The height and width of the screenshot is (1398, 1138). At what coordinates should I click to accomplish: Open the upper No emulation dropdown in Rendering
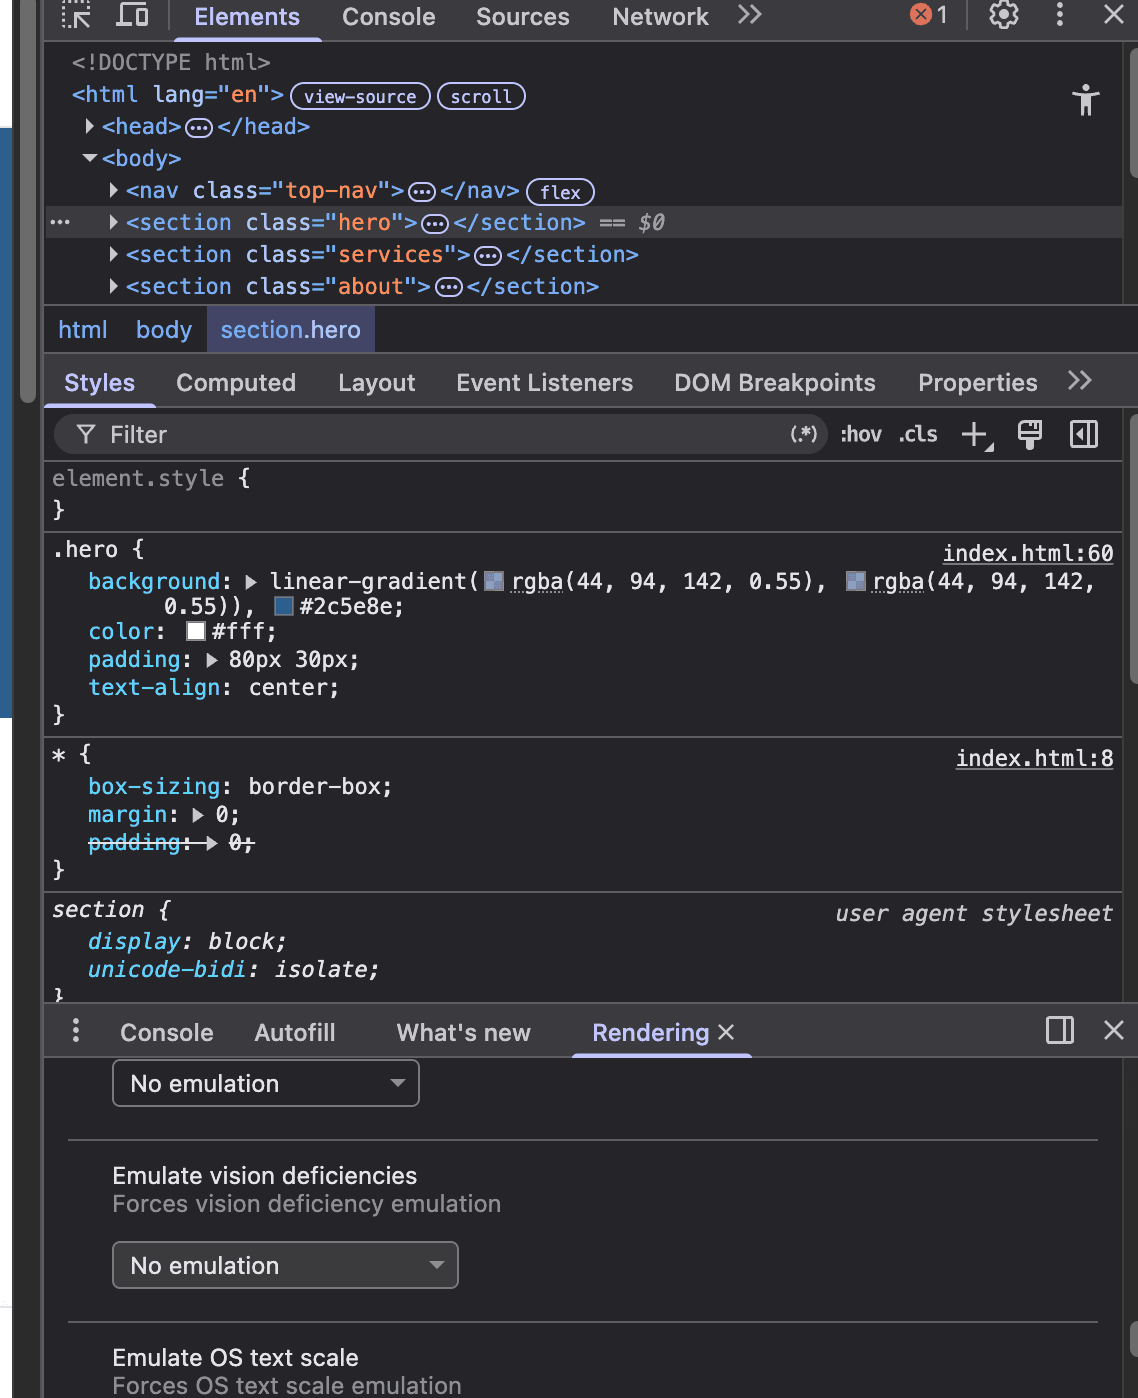pyautogui.click(x=266, y=1083)
